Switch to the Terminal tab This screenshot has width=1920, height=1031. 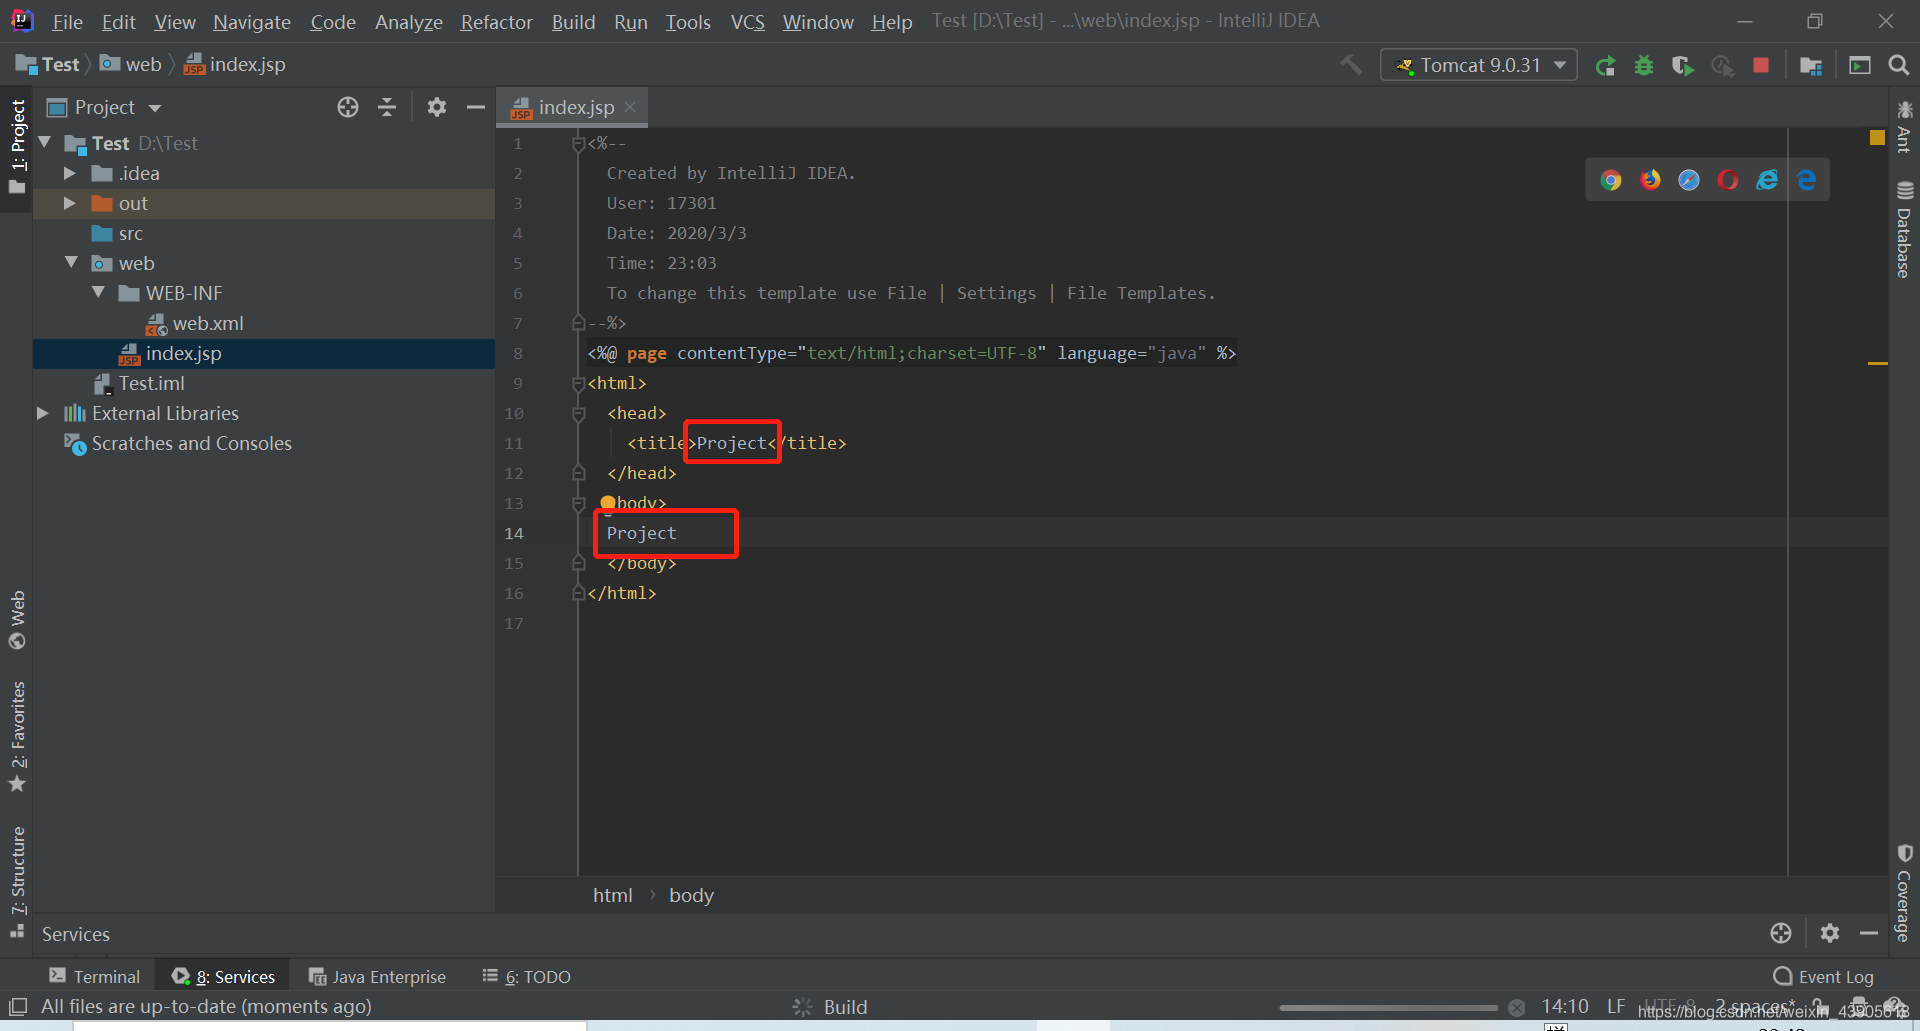95,976
